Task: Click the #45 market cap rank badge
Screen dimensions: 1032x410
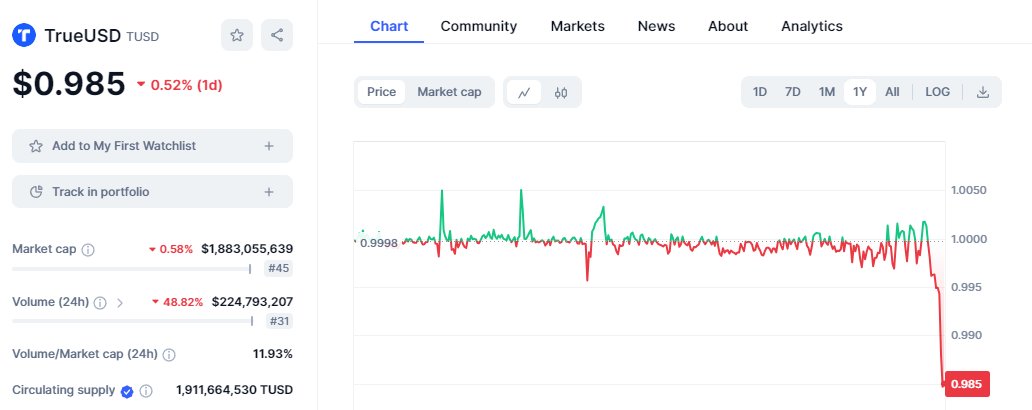Action: tap(278, 269)
